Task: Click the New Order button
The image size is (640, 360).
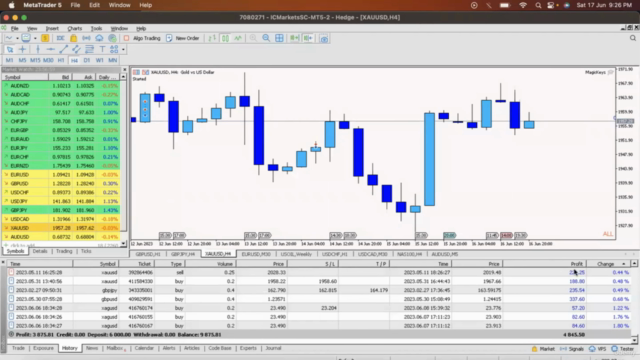Action: [x=183, y=38]
